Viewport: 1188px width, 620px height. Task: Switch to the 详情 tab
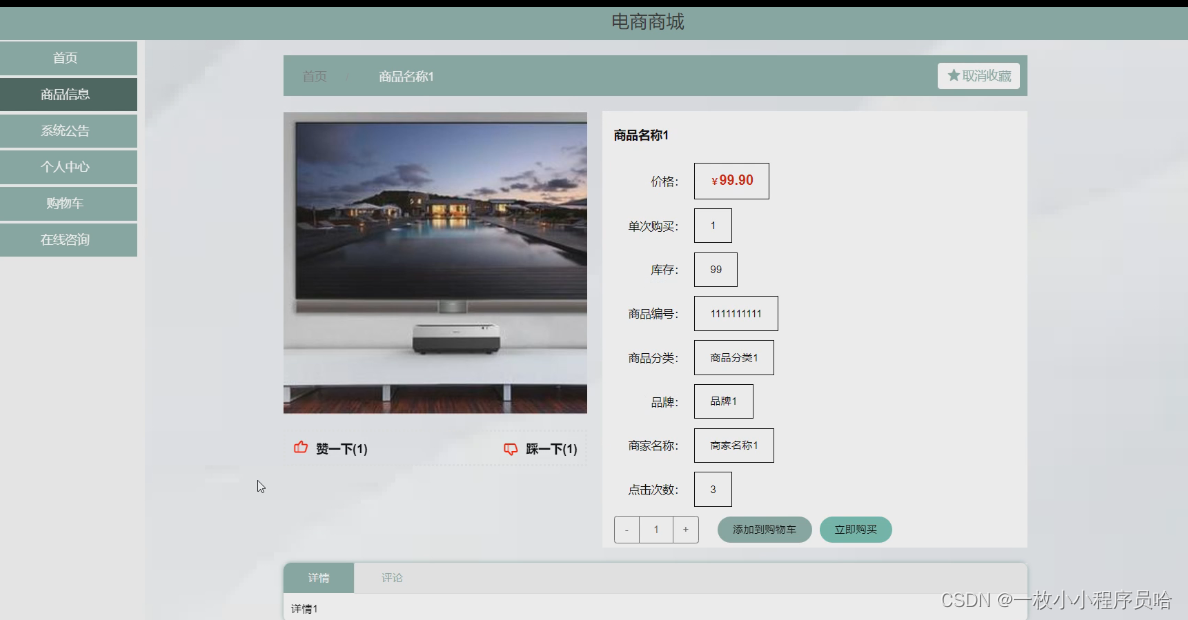tap(319, 578)
